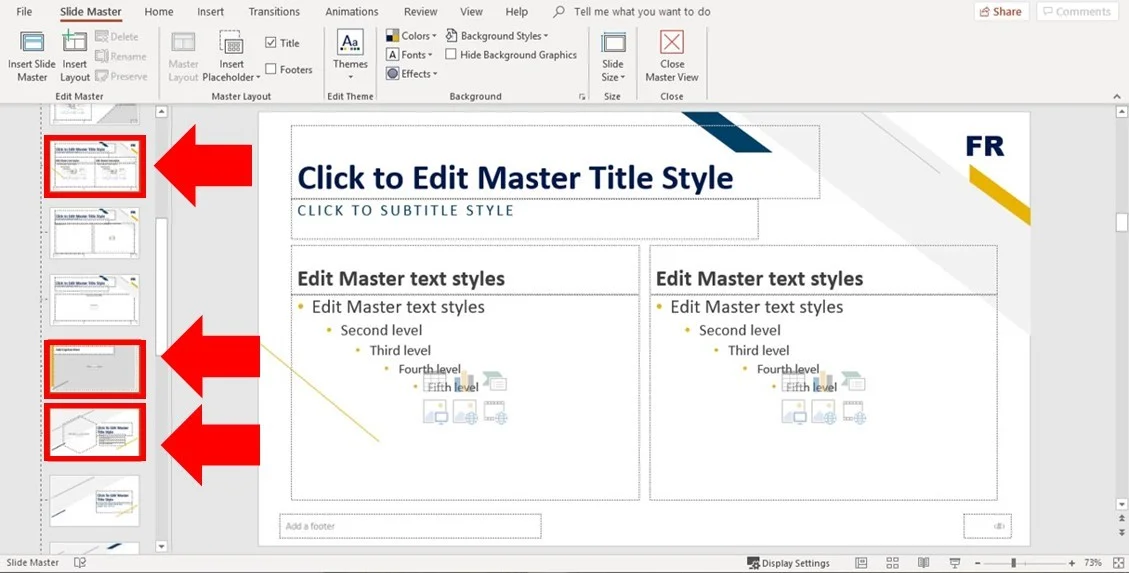Click the Tell me what you want field
Viewport: 1129px width, 573px height.
642,12
